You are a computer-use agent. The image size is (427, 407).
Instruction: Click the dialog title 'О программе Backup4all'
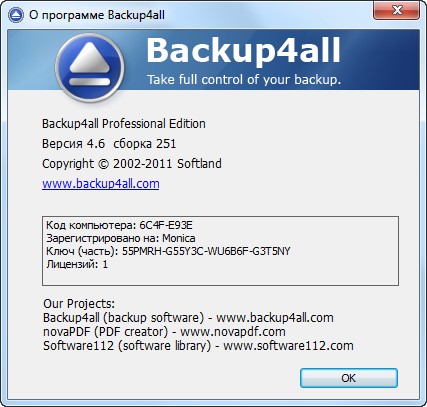pos(97,15)
